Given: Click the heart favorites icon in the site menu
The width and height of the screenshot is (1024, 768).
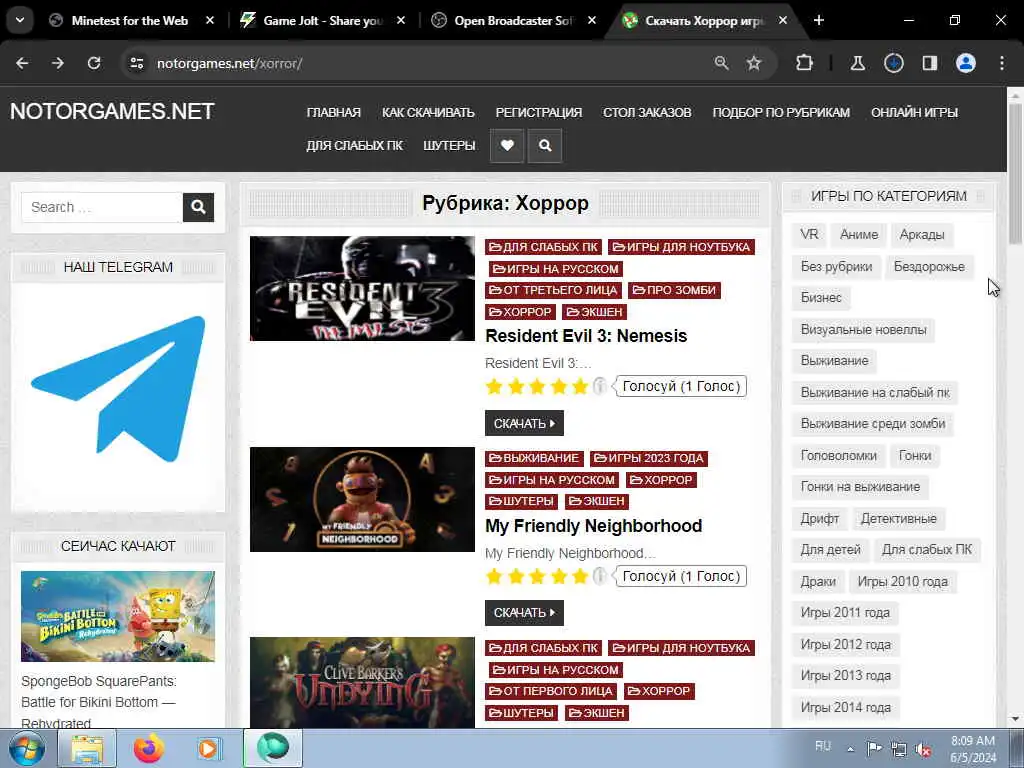Looking at the screenshot, I should [x=507, y=146].
